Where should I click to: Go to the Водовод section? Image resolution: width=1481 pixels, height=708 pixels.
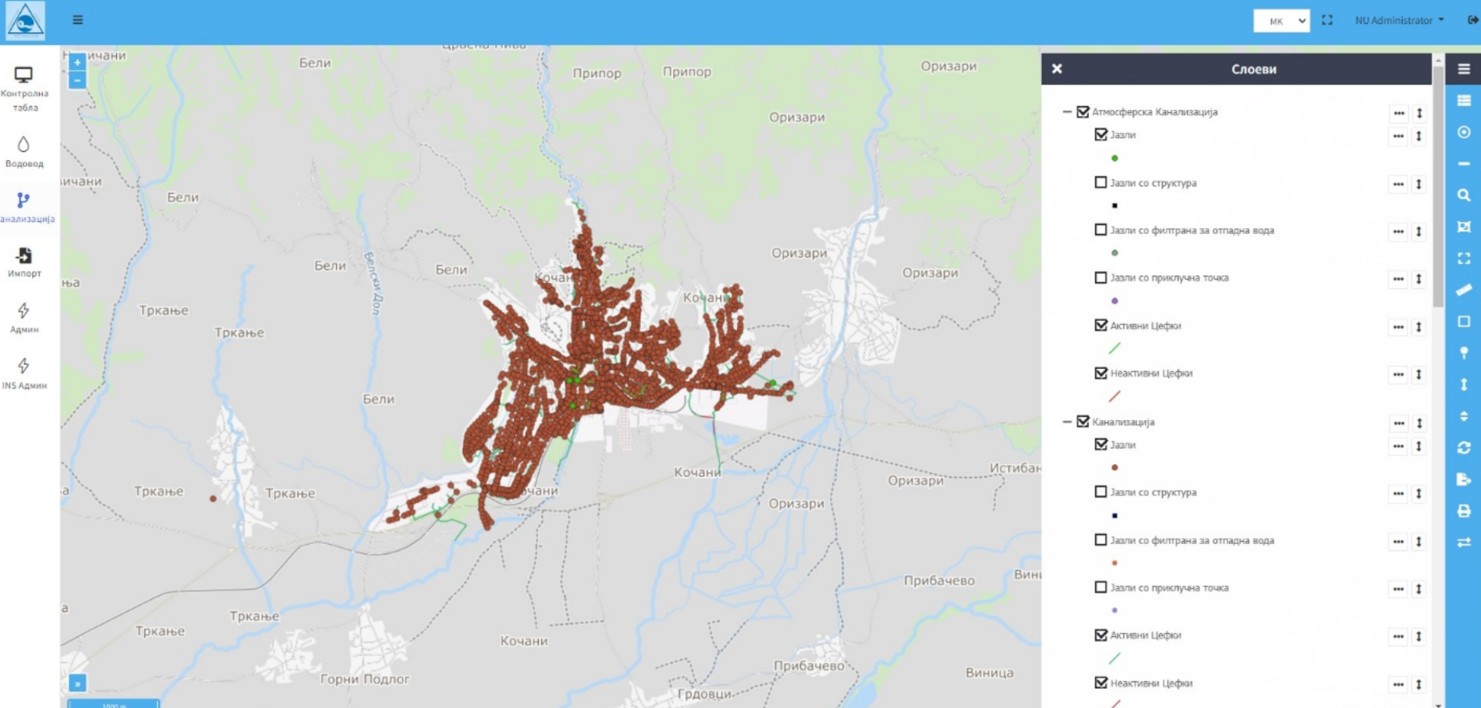click(24, 152)
